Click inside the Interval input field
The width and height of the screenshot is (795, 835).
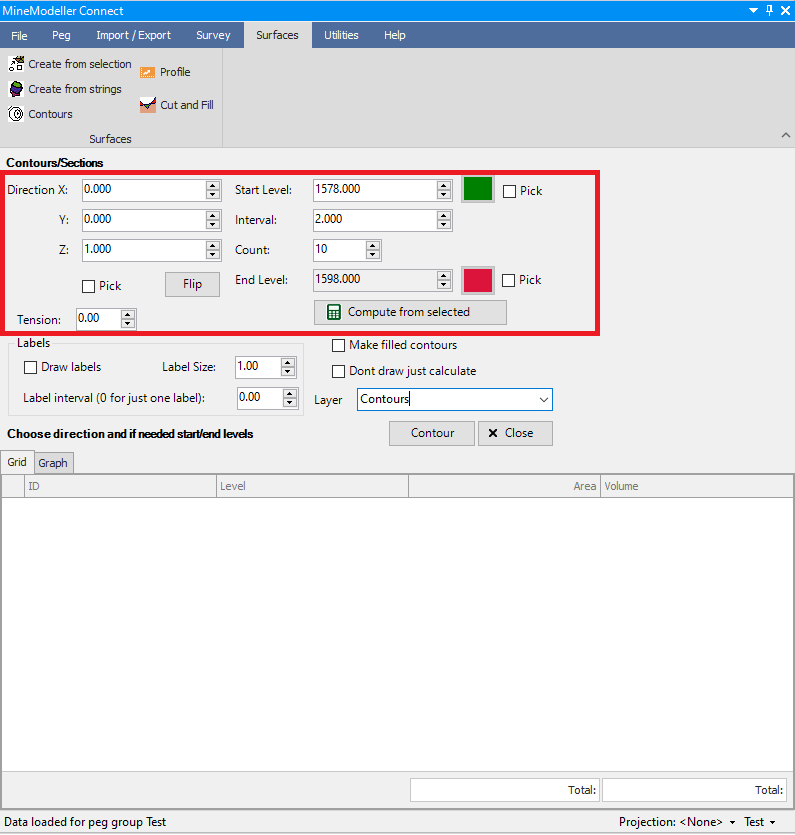pos(373,219)
